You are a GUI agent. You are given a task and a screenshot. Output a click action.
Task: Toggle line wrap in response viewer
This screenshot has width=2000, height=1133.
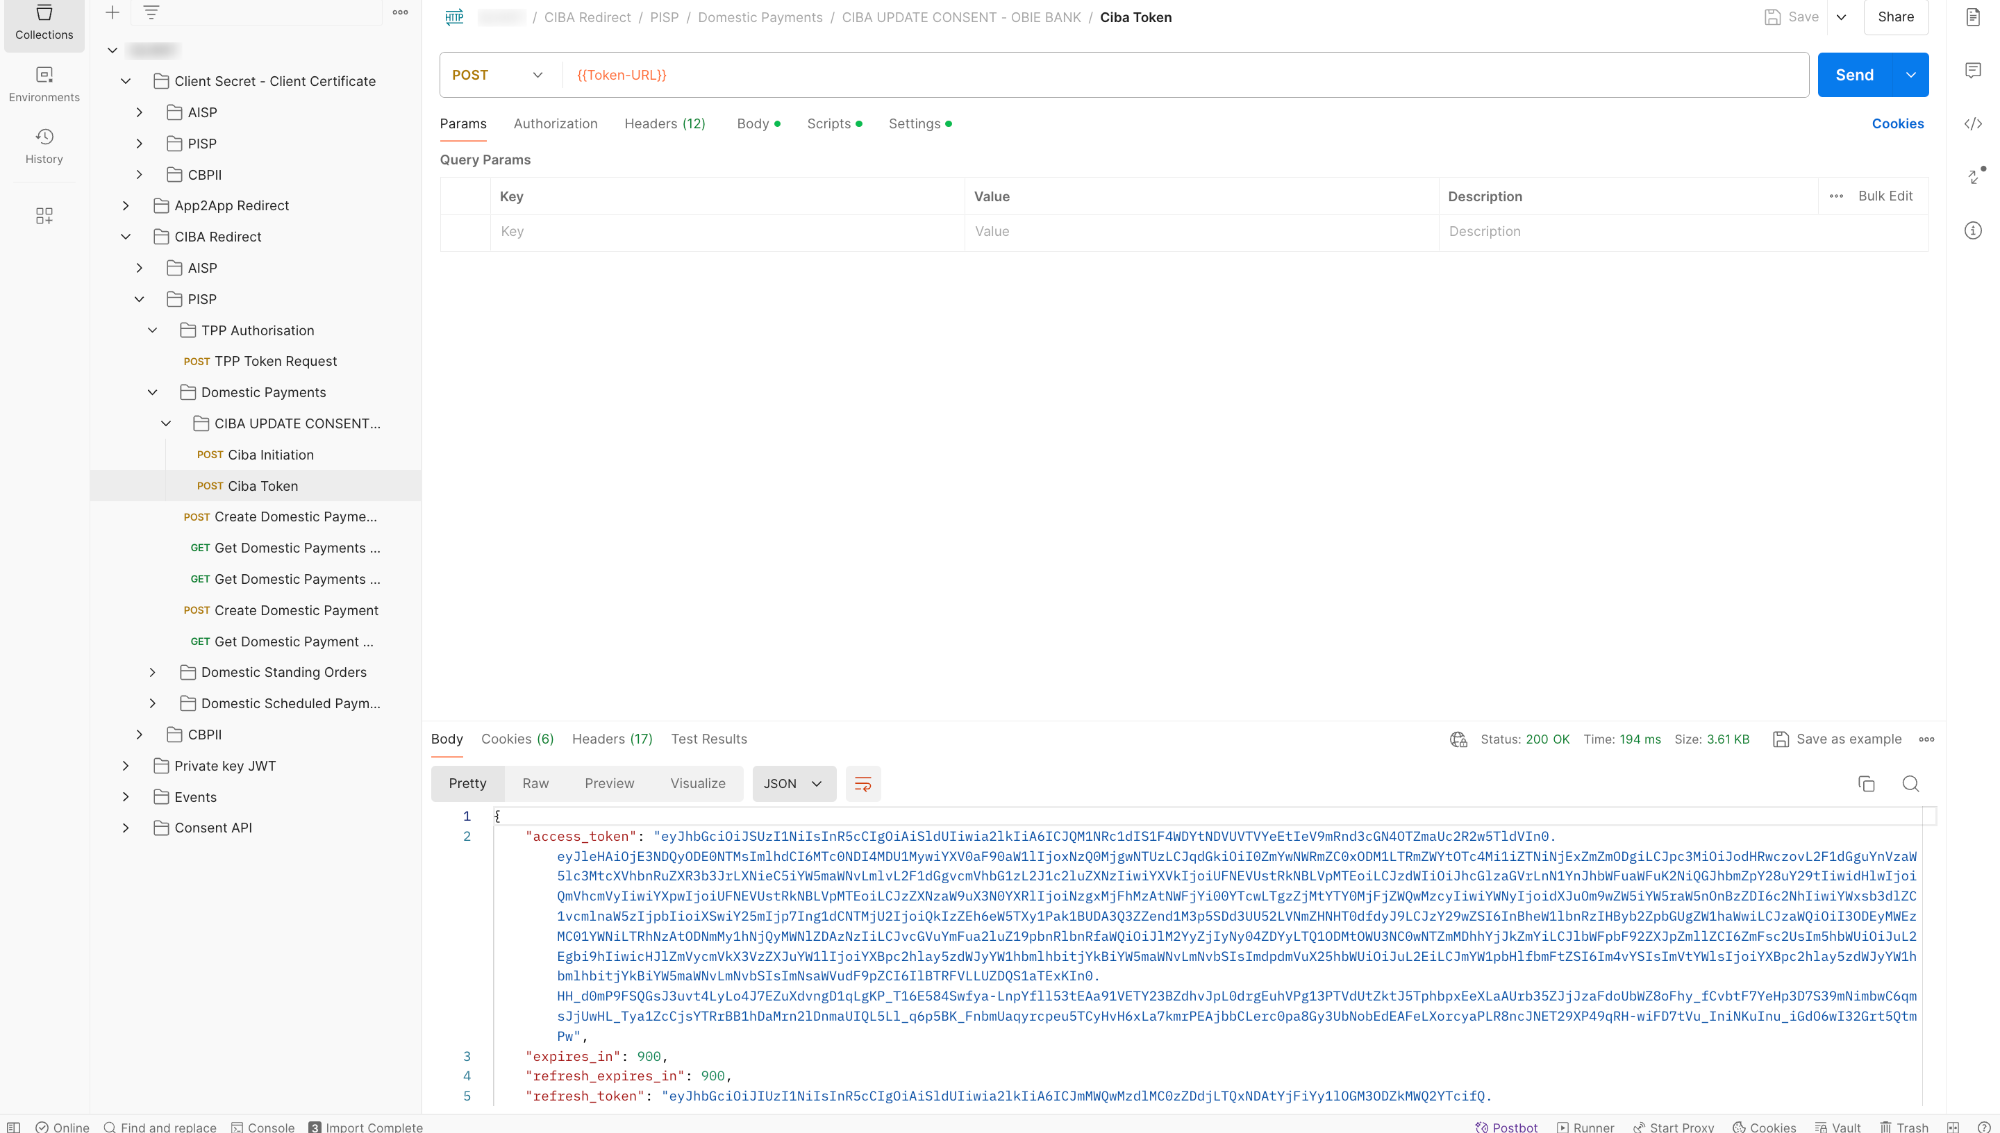(x=863, y=784)
